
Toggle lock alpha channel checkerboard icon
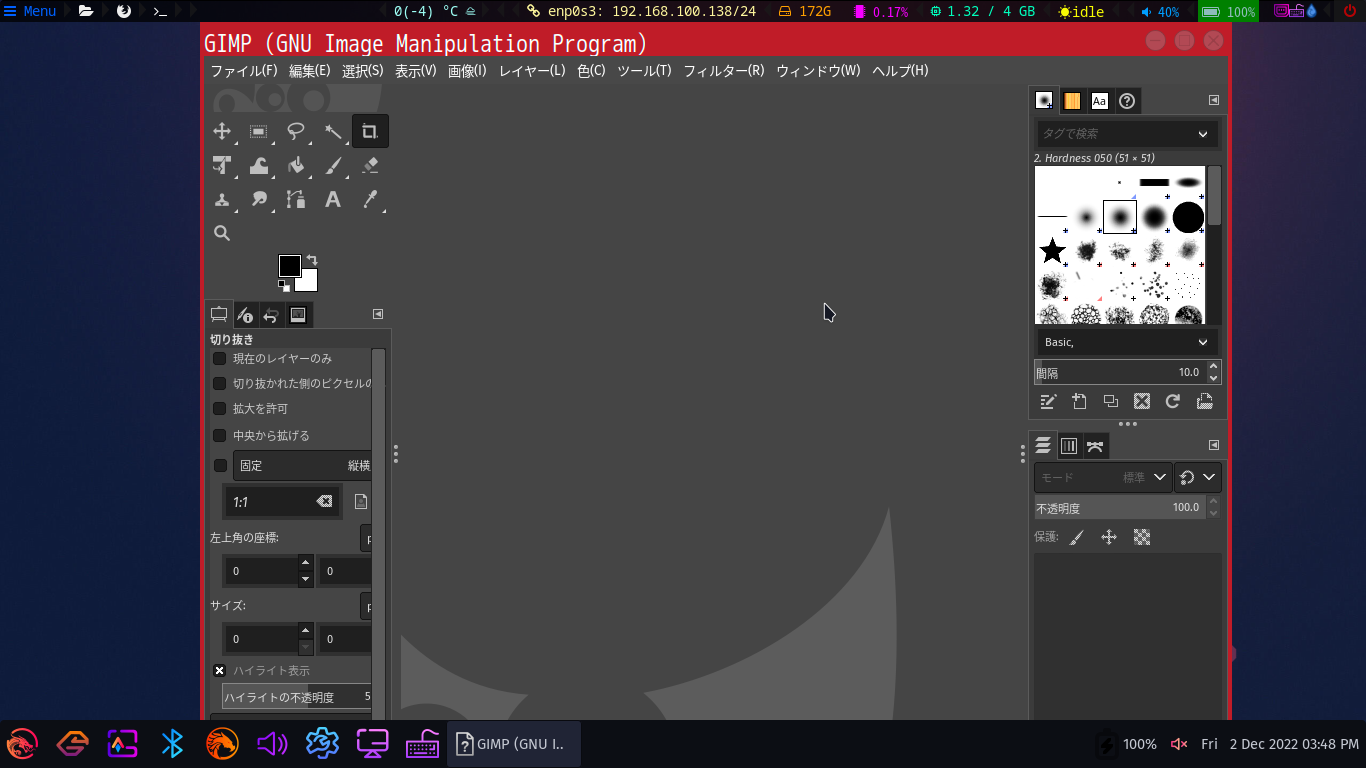pos(1142,537)
